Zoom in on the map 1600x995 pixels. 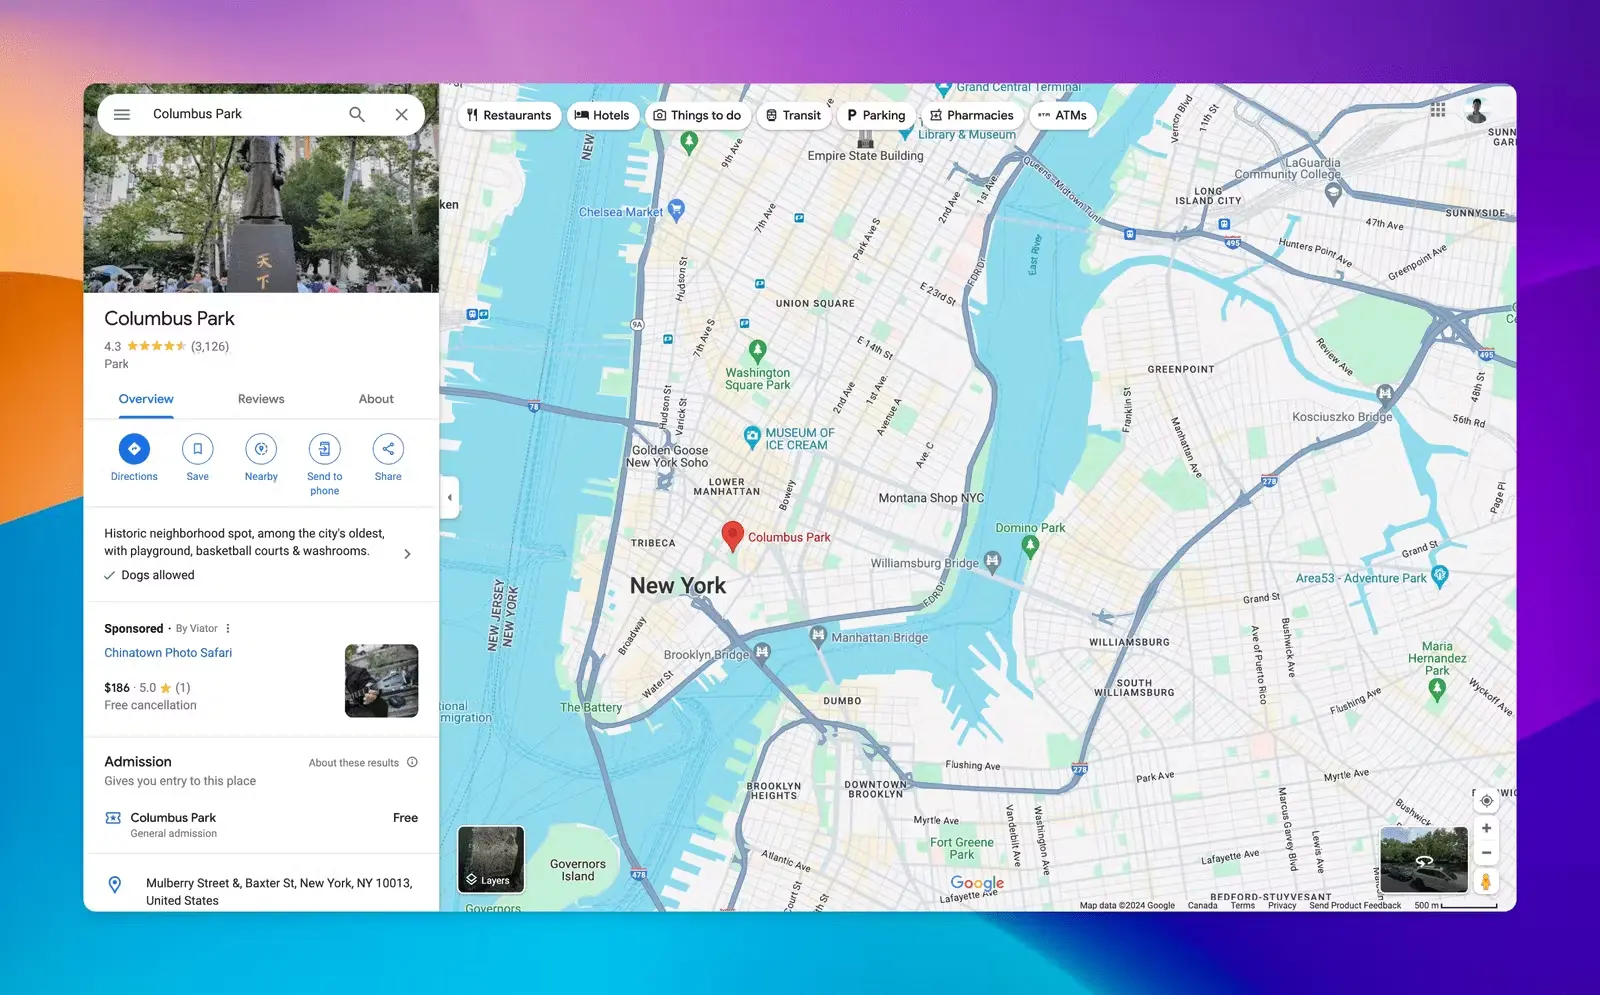coord(1486,828)
